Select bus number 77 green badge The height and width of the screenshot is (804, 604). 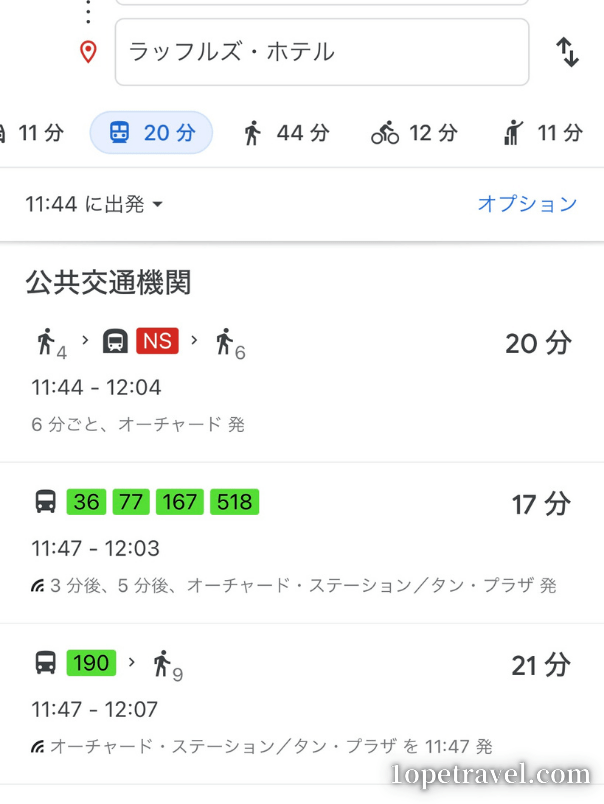(x=131, y=501)
